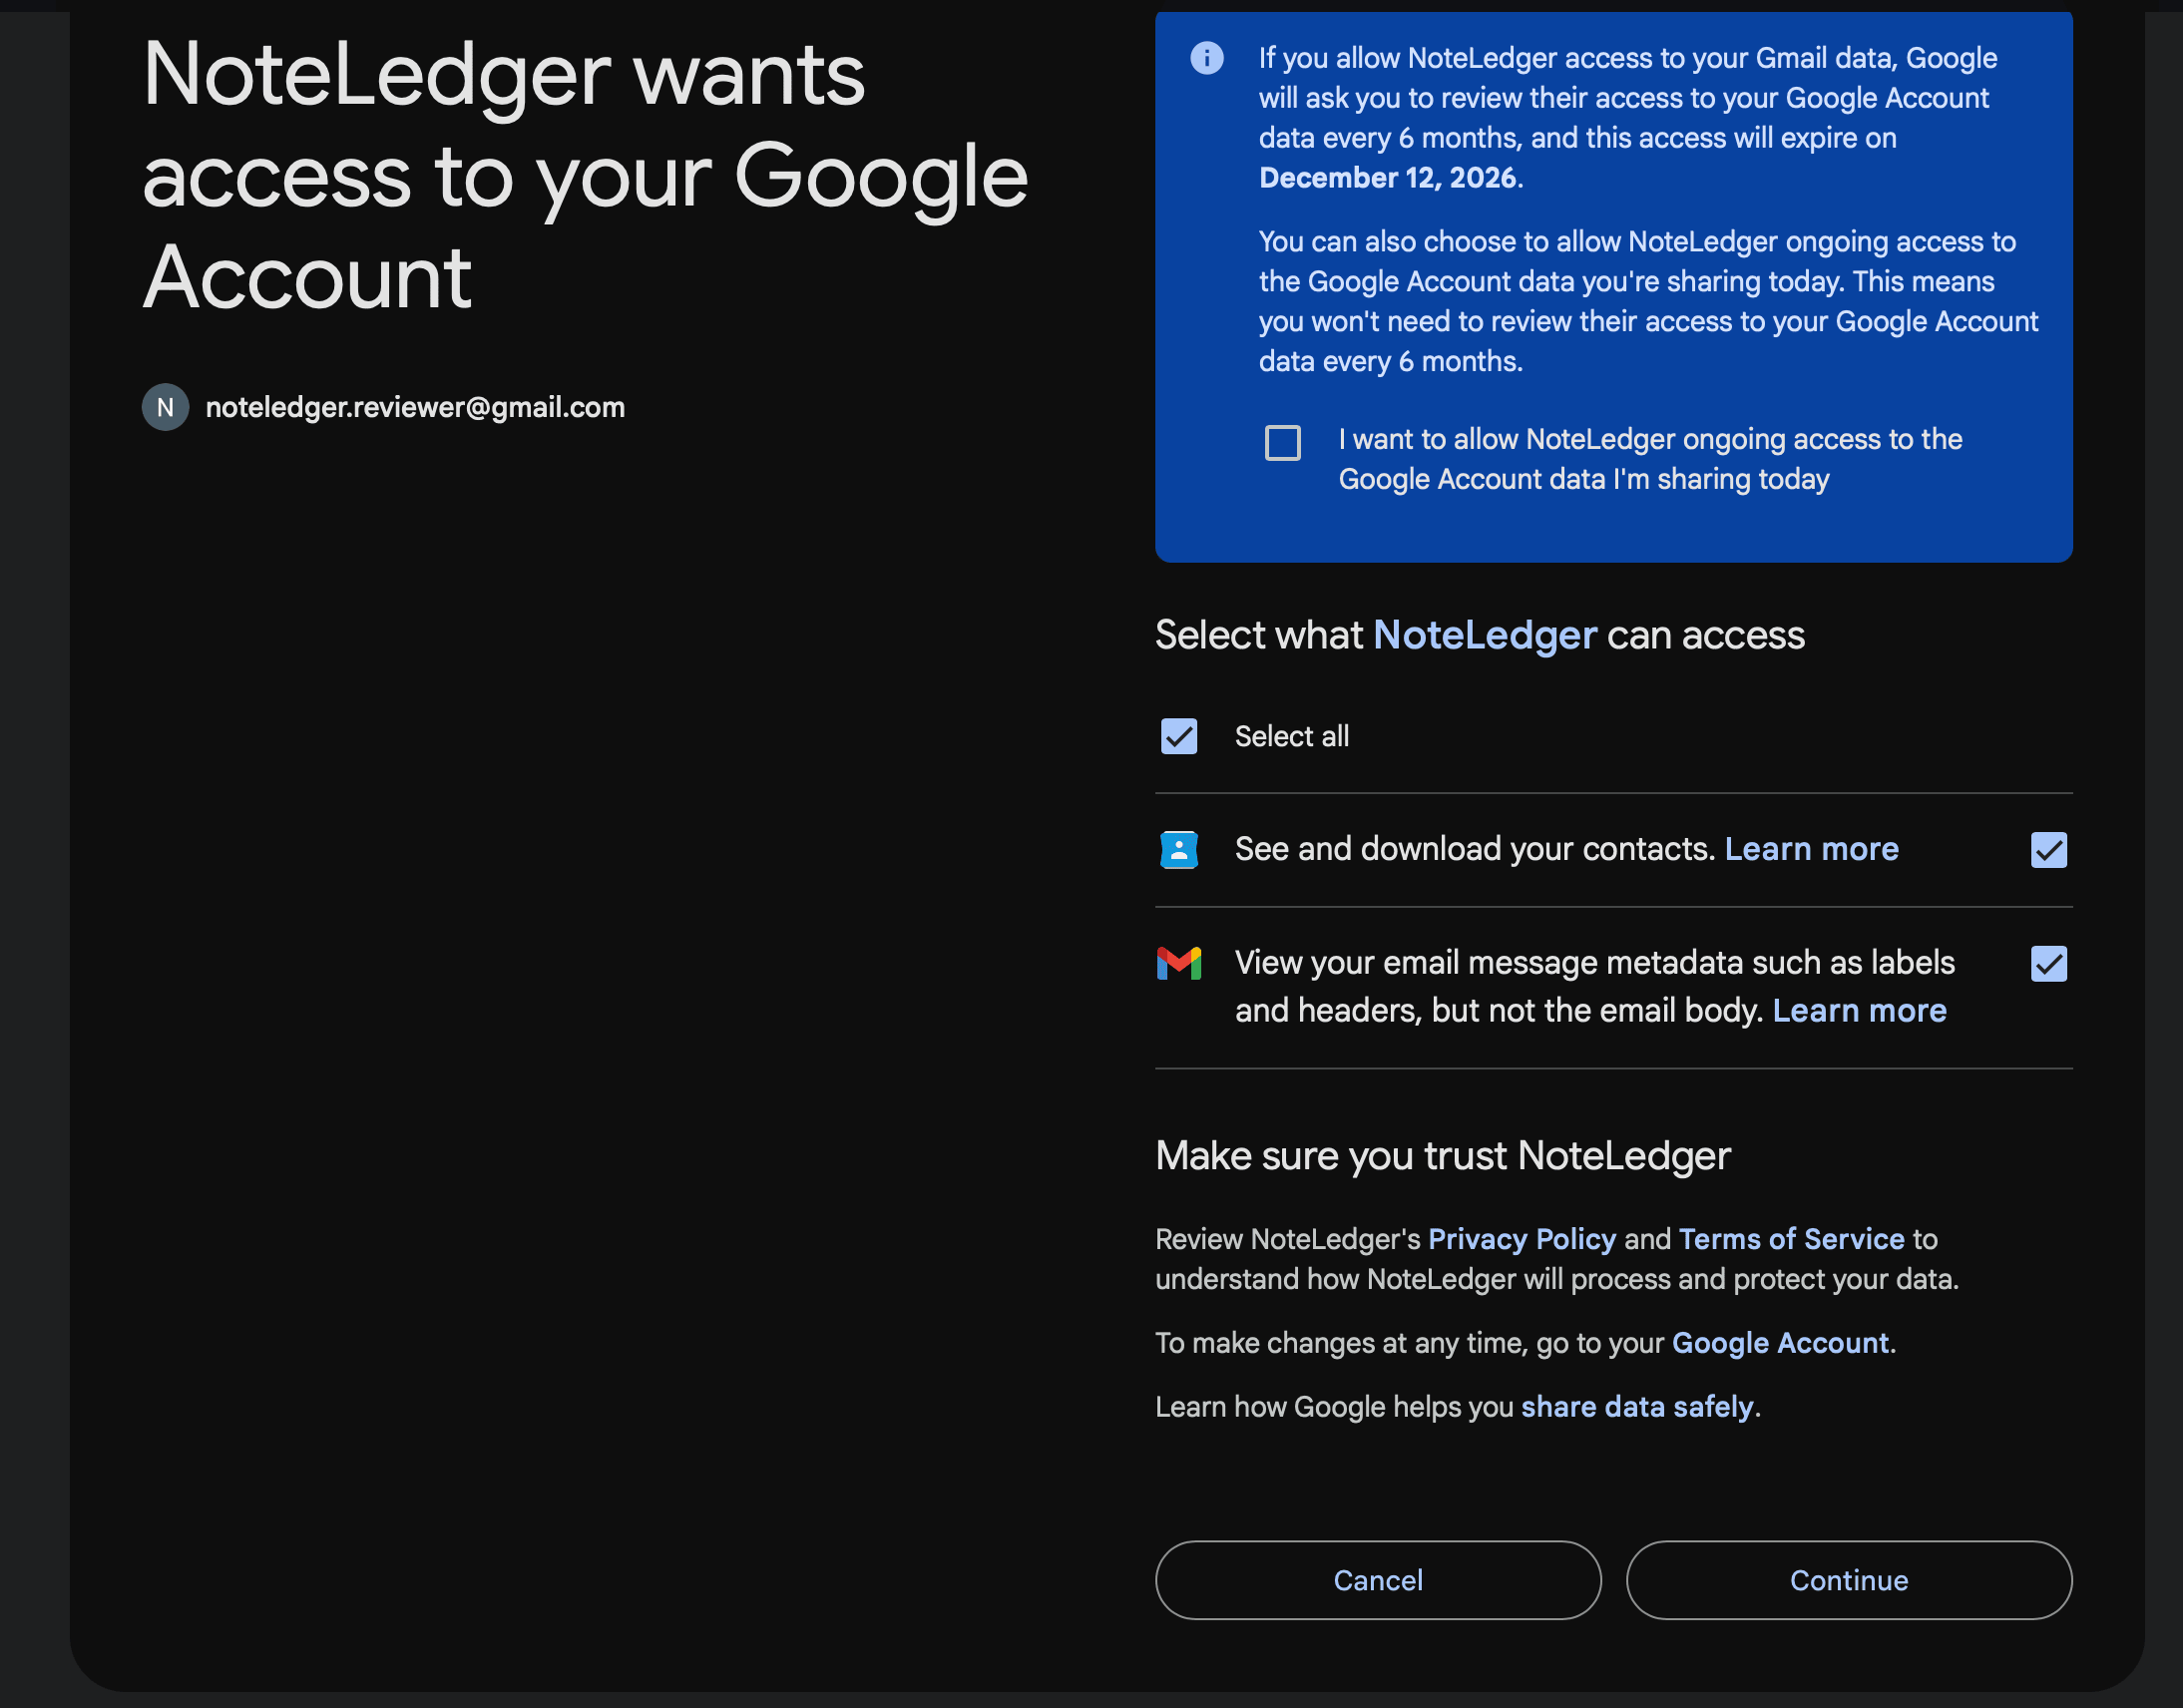Click the December 12, 2026 expiry date

(x=1387, y=178)
